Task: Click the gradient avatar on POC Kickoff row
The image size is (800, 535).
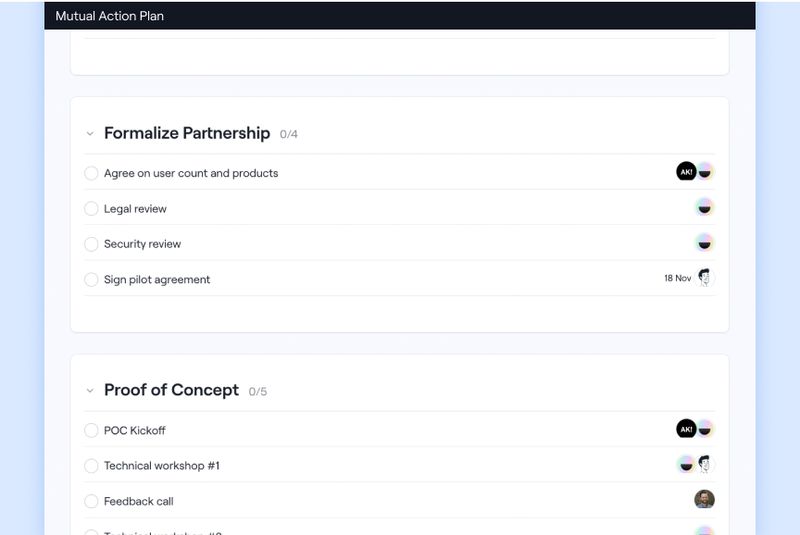Action: click(705, 429)
